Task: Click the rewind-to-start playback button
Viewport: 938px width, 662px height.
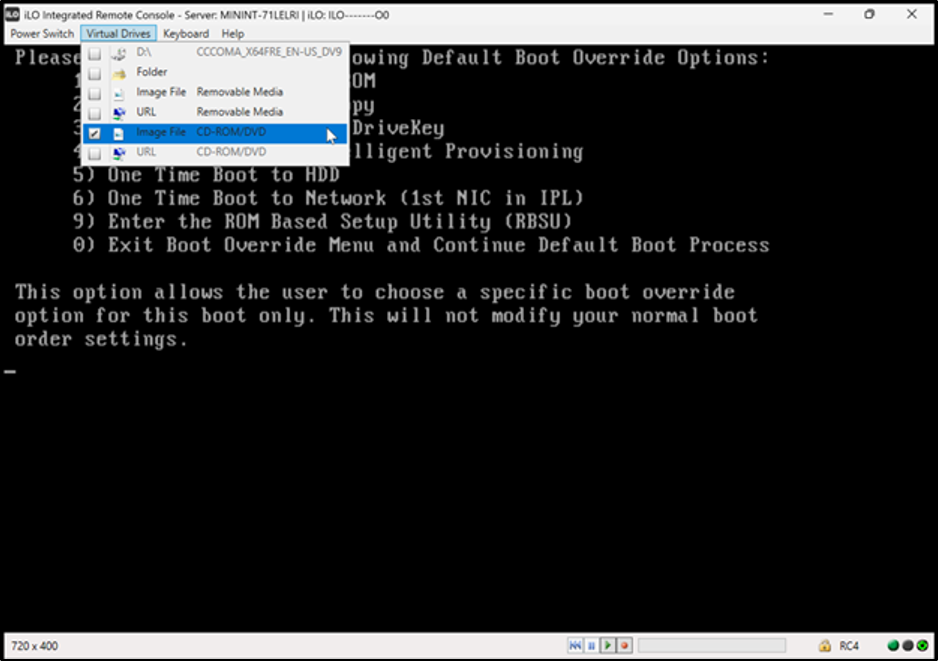Action: 575,646
